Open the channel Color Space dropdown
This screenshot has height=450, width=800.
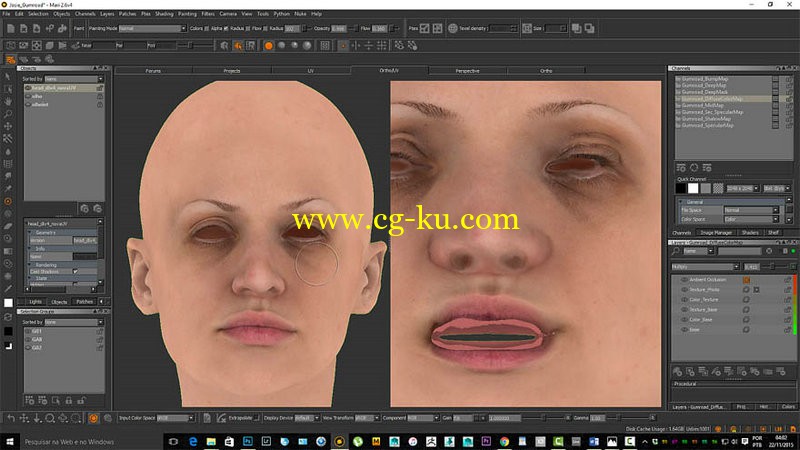[751, 219]
